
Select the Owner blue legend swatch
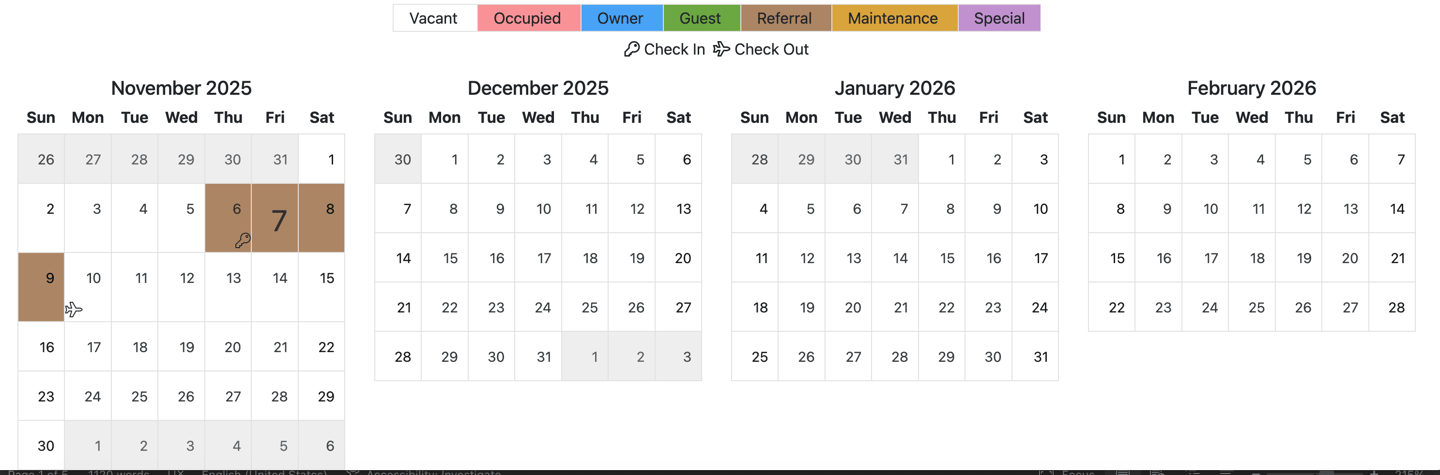pyautogui.click(x=621, y=18)
